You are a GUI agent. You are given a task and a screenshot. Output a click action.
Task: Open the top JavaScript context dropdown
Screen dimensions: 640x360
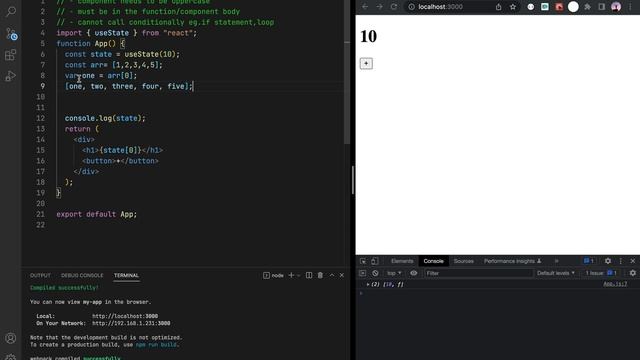(394, 273)
